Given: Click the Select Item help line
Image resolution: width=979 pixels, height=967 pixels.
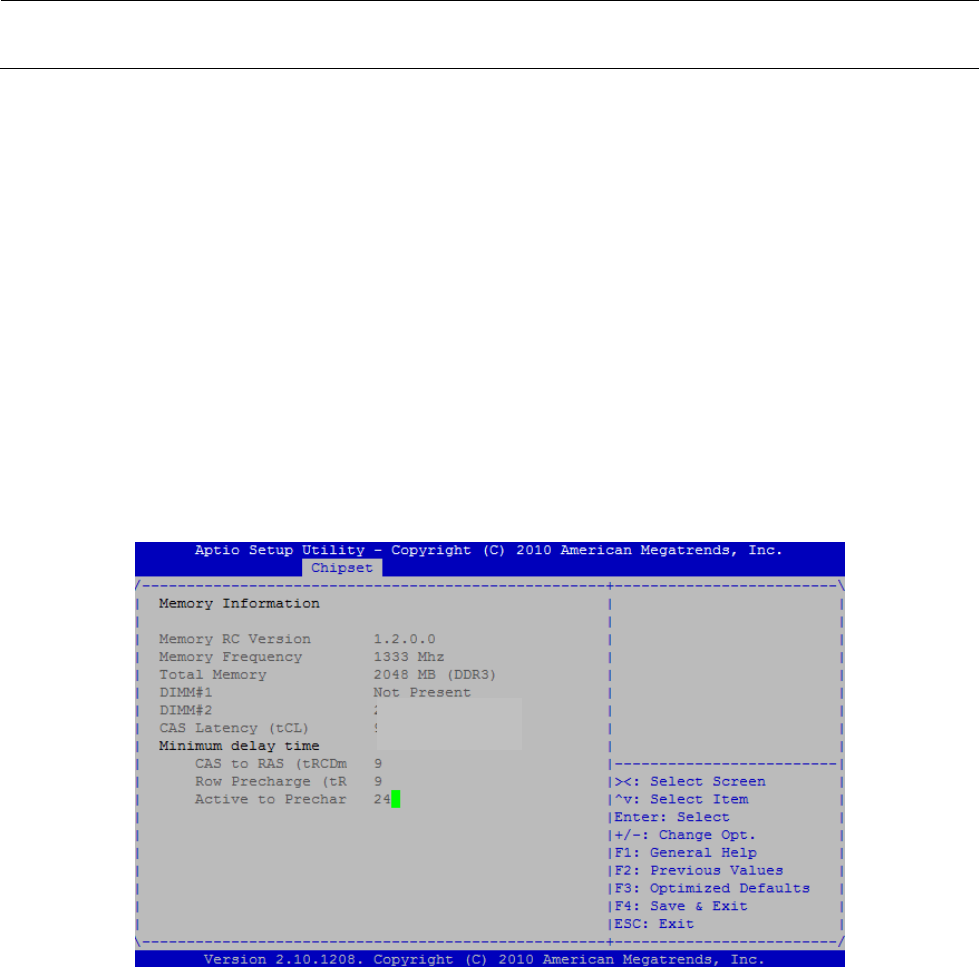Looking at the screenshot, I should point(681,799).
